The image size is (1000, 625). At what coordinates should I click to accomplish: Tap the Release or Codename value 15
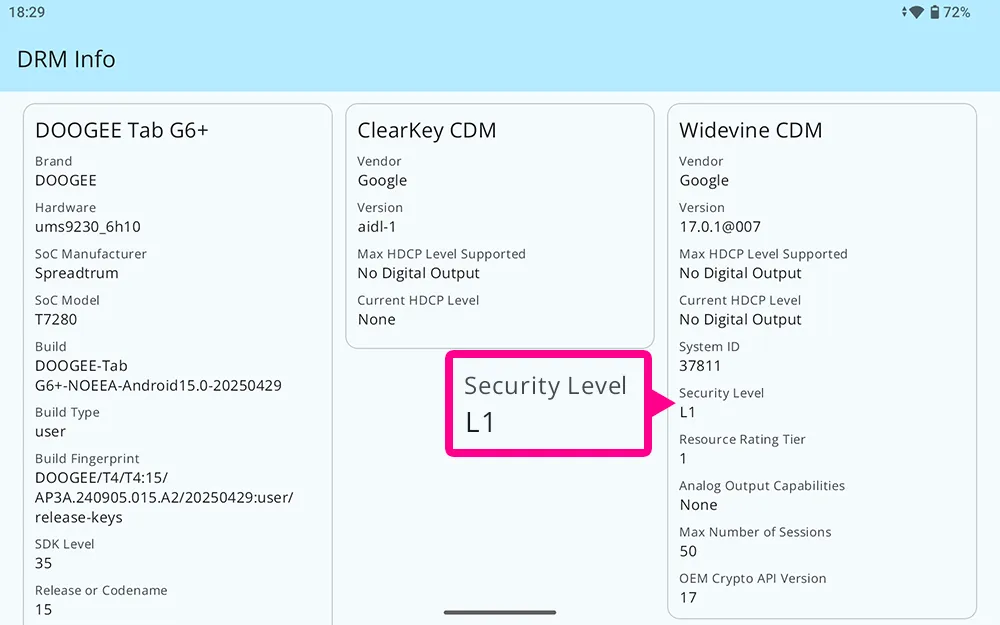43,610
